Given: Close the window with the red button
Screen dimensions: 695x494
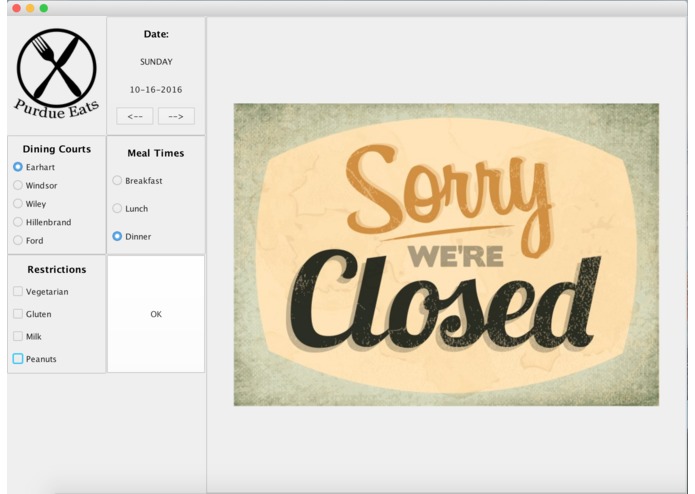Looking at the screenshot, I should (16, 8).
